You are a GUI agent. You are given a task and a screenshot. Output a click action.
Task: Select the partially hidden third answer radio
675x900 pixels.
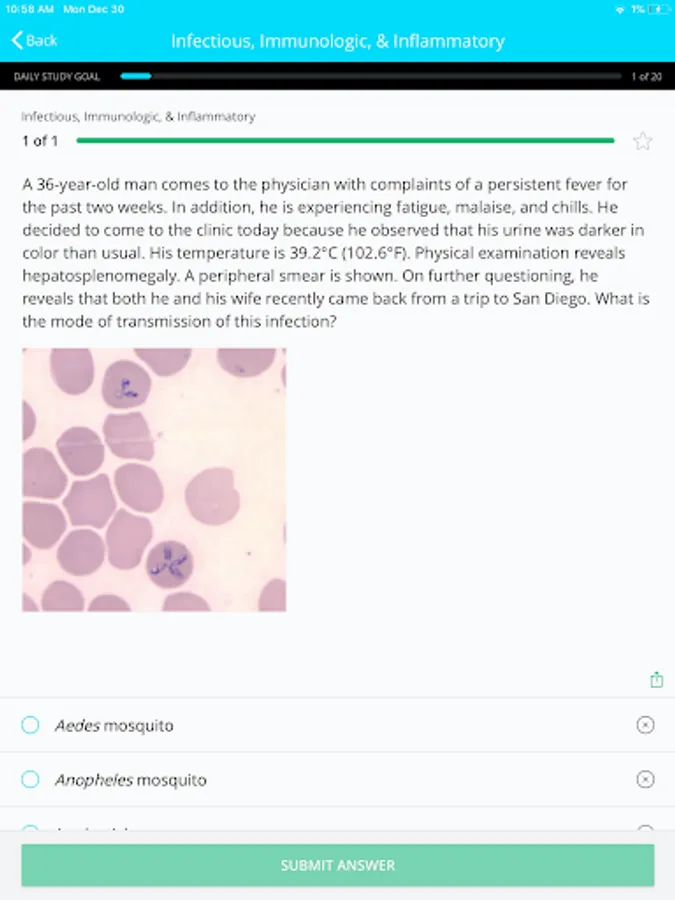click(x=31, y=829)
